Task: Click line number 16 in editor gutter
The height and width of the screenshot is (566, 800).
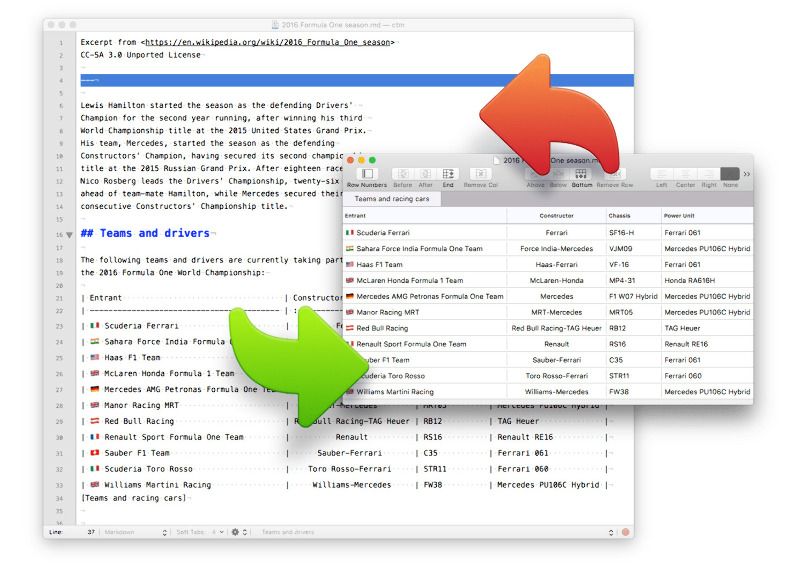Action: [x=59, y=235]
